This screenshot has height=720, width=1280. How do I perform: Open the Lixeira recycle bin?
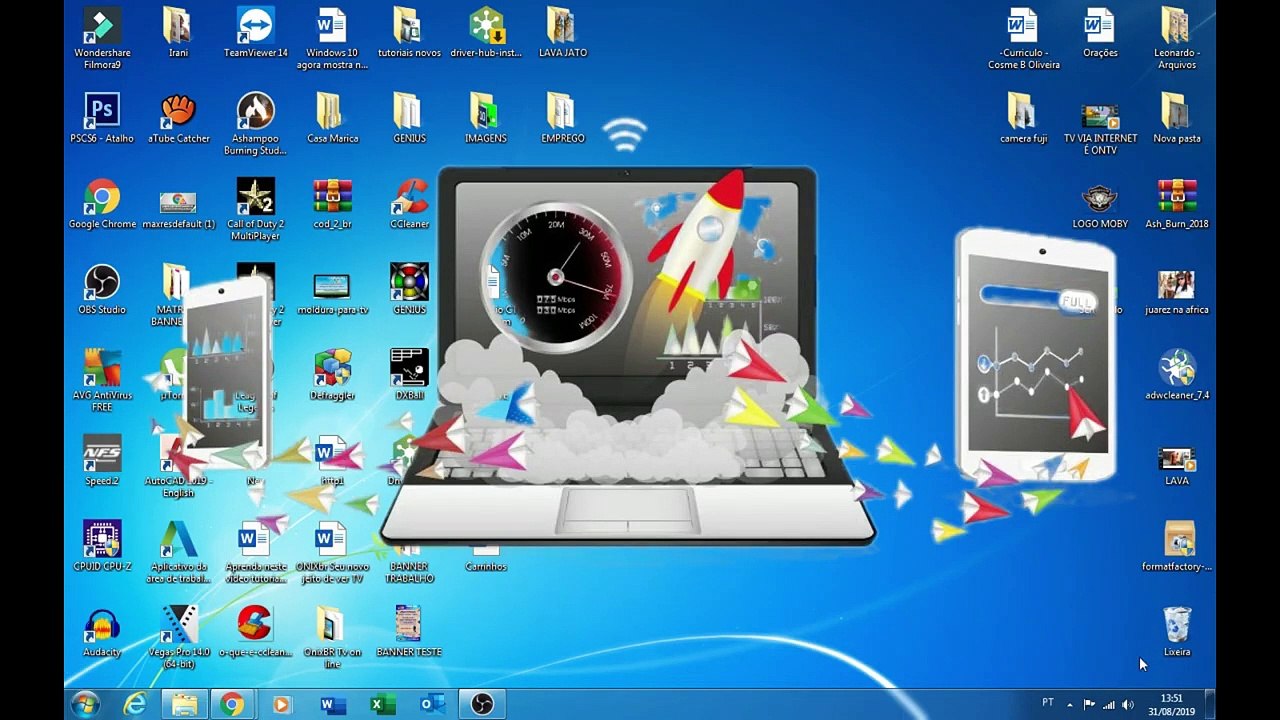[x=1176, y=632]
